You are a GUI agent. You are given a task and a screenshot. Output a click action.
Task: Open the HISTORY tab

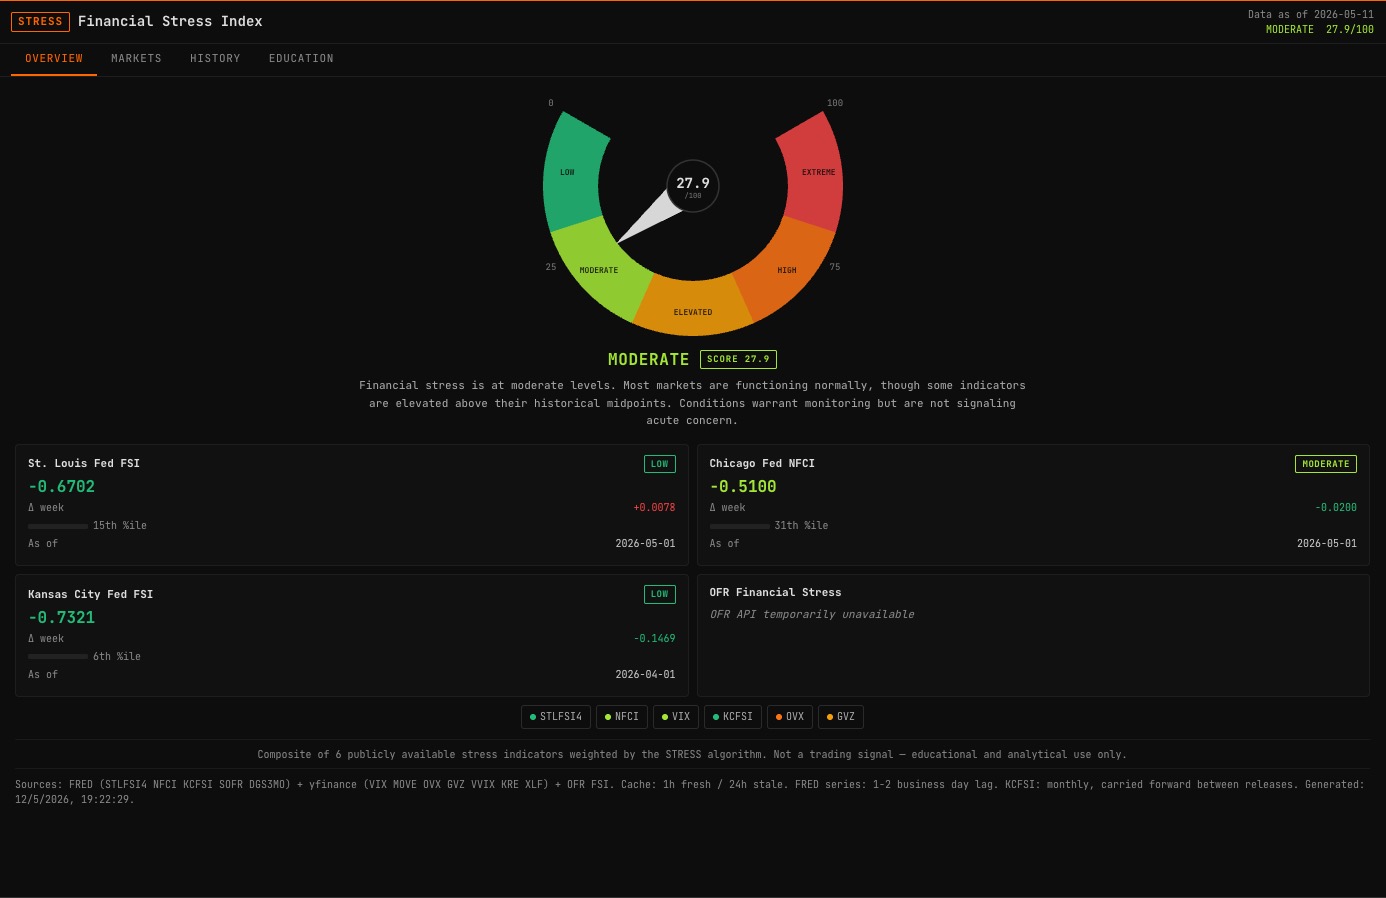pyautogui.click(x=215, y=59)
